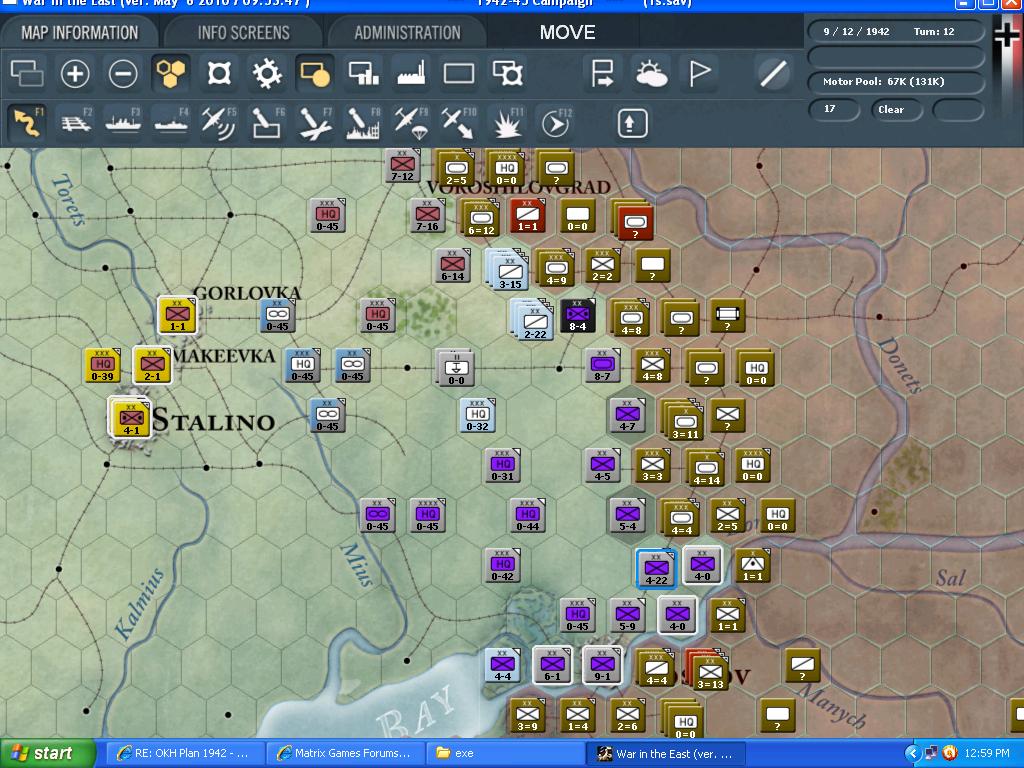This screenshot has width=1024, height=768.
Task: Toggle the factory overlay icon
Action: (411, 73)
